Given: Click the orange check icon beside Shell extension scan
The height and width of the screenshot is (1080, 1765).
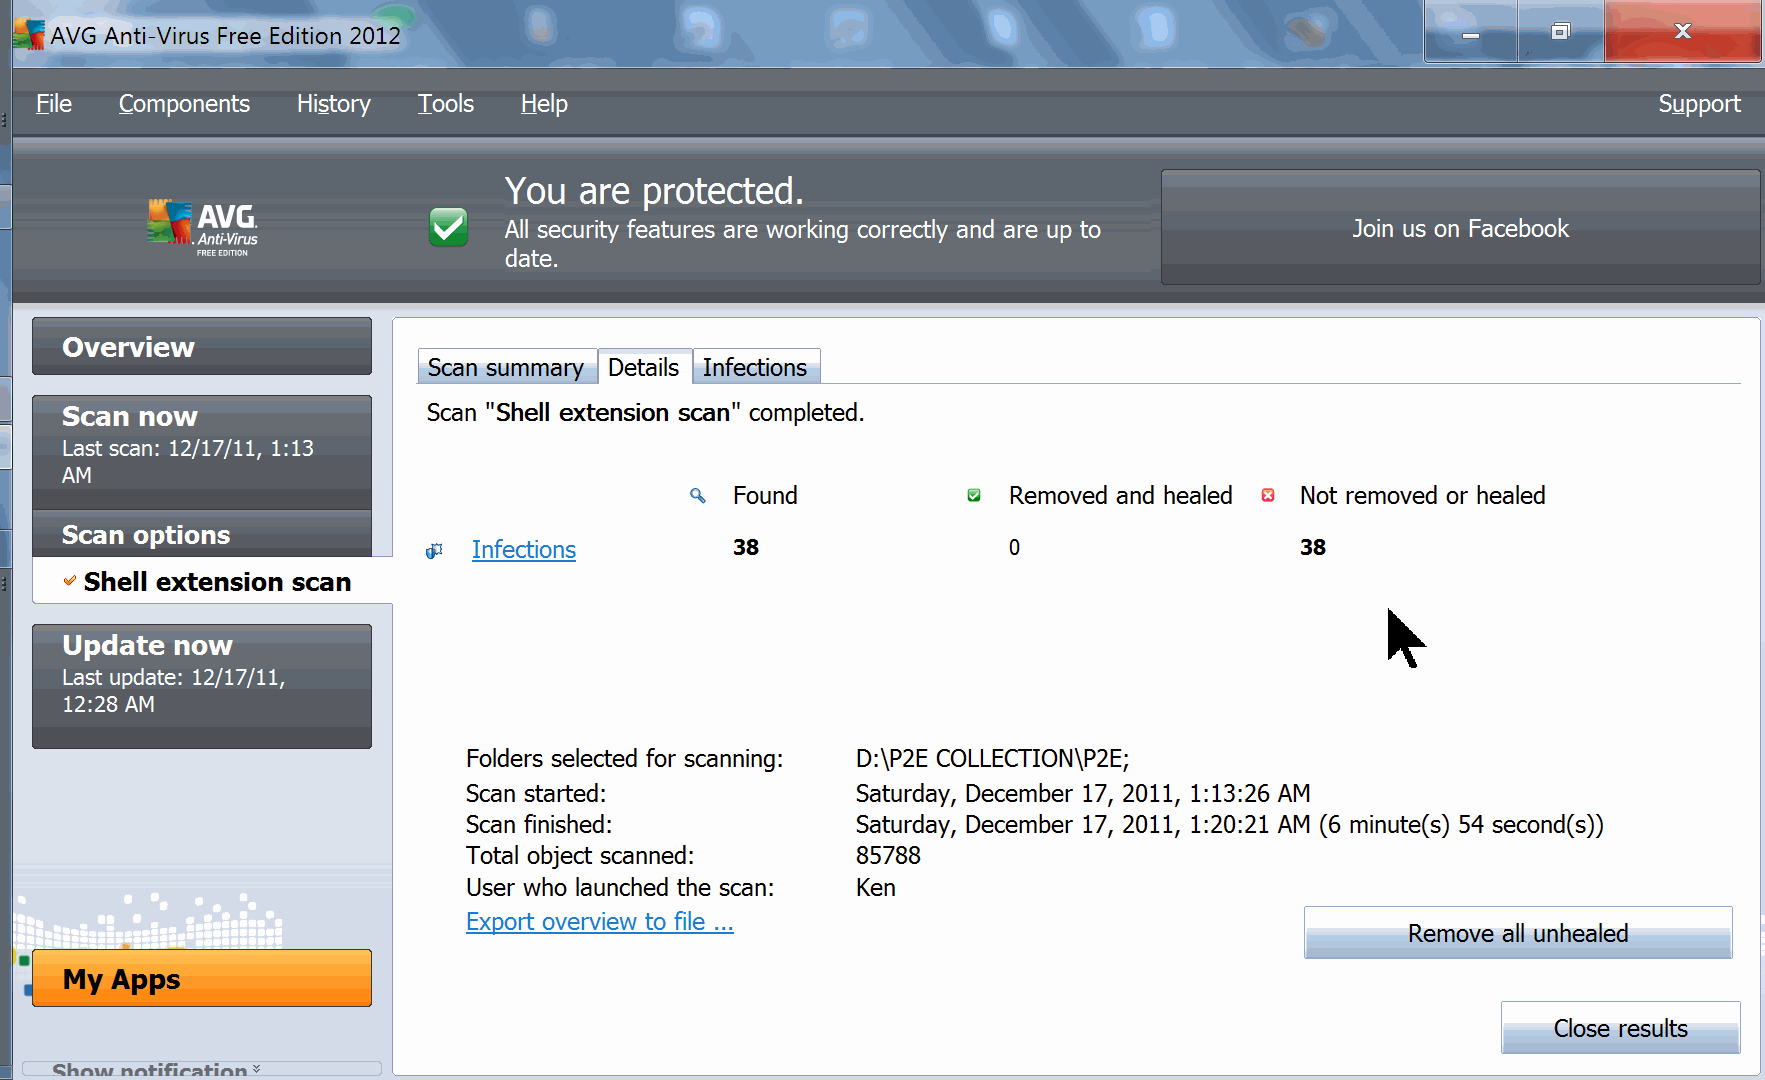Looking at the screenshot, I should pos(70,581).
